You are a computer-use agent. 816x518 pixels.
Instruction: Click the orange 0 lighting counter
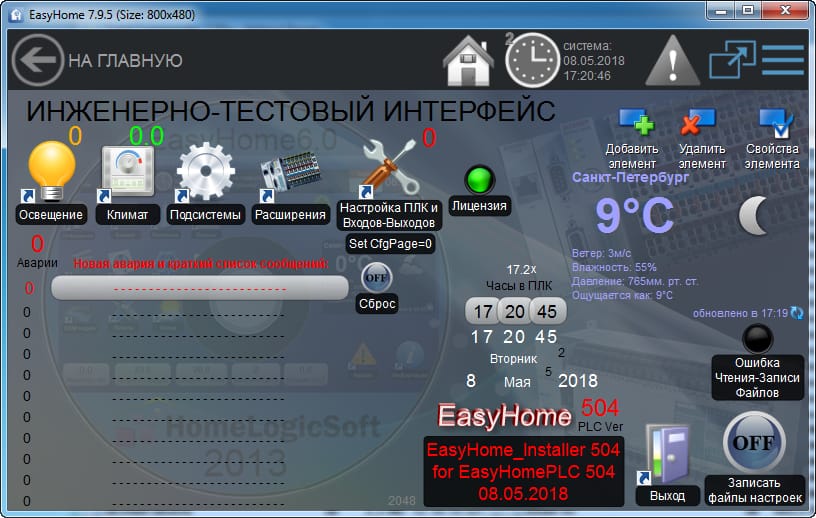[75, 136]
